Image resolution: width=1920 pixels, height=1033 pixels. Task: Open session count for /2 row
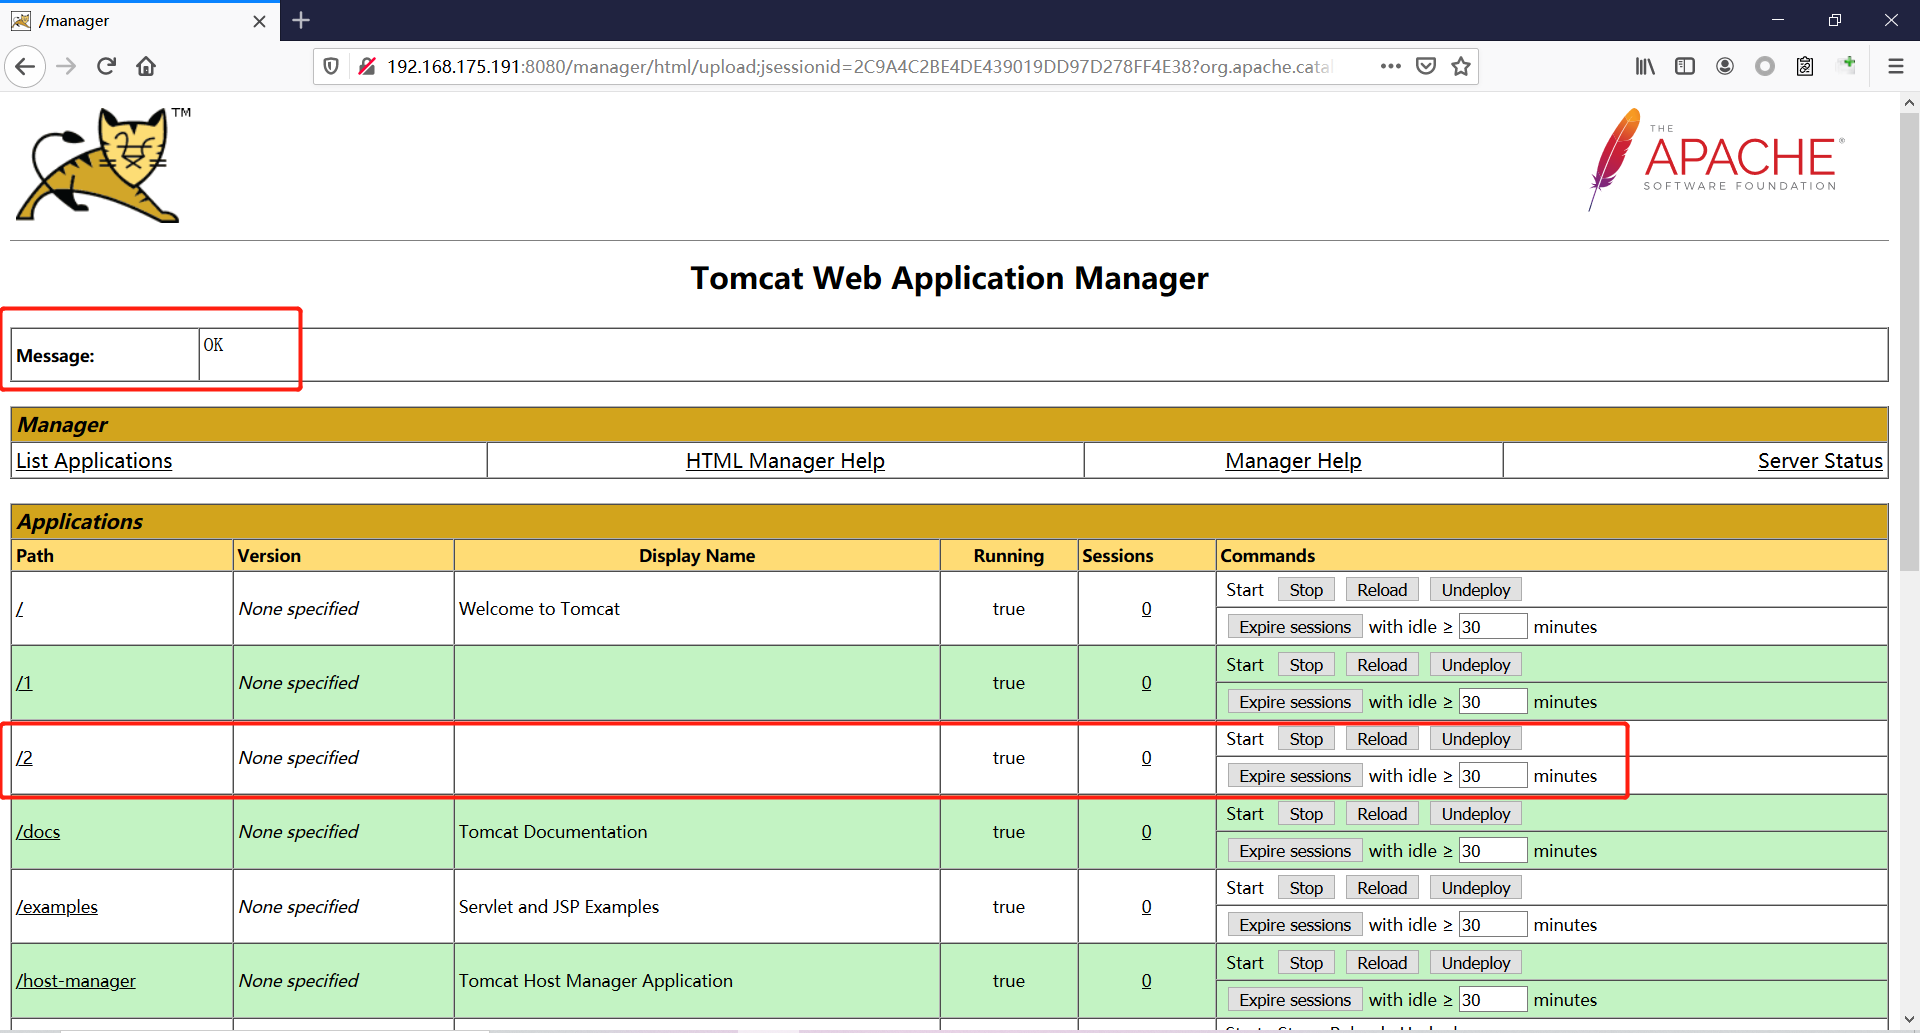click(x=1146, y=758)
